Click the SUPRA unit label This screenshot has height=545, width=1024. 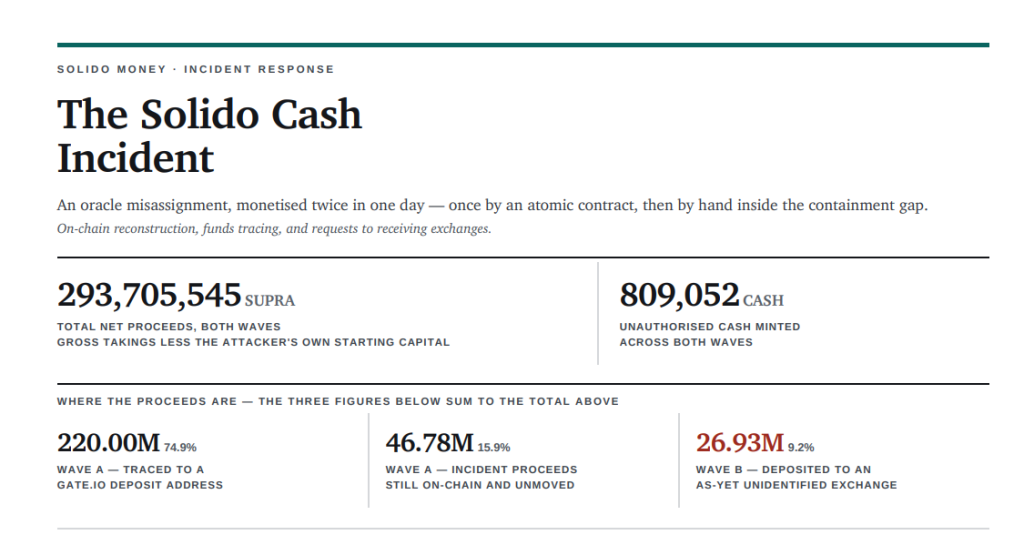pos(270,300)
